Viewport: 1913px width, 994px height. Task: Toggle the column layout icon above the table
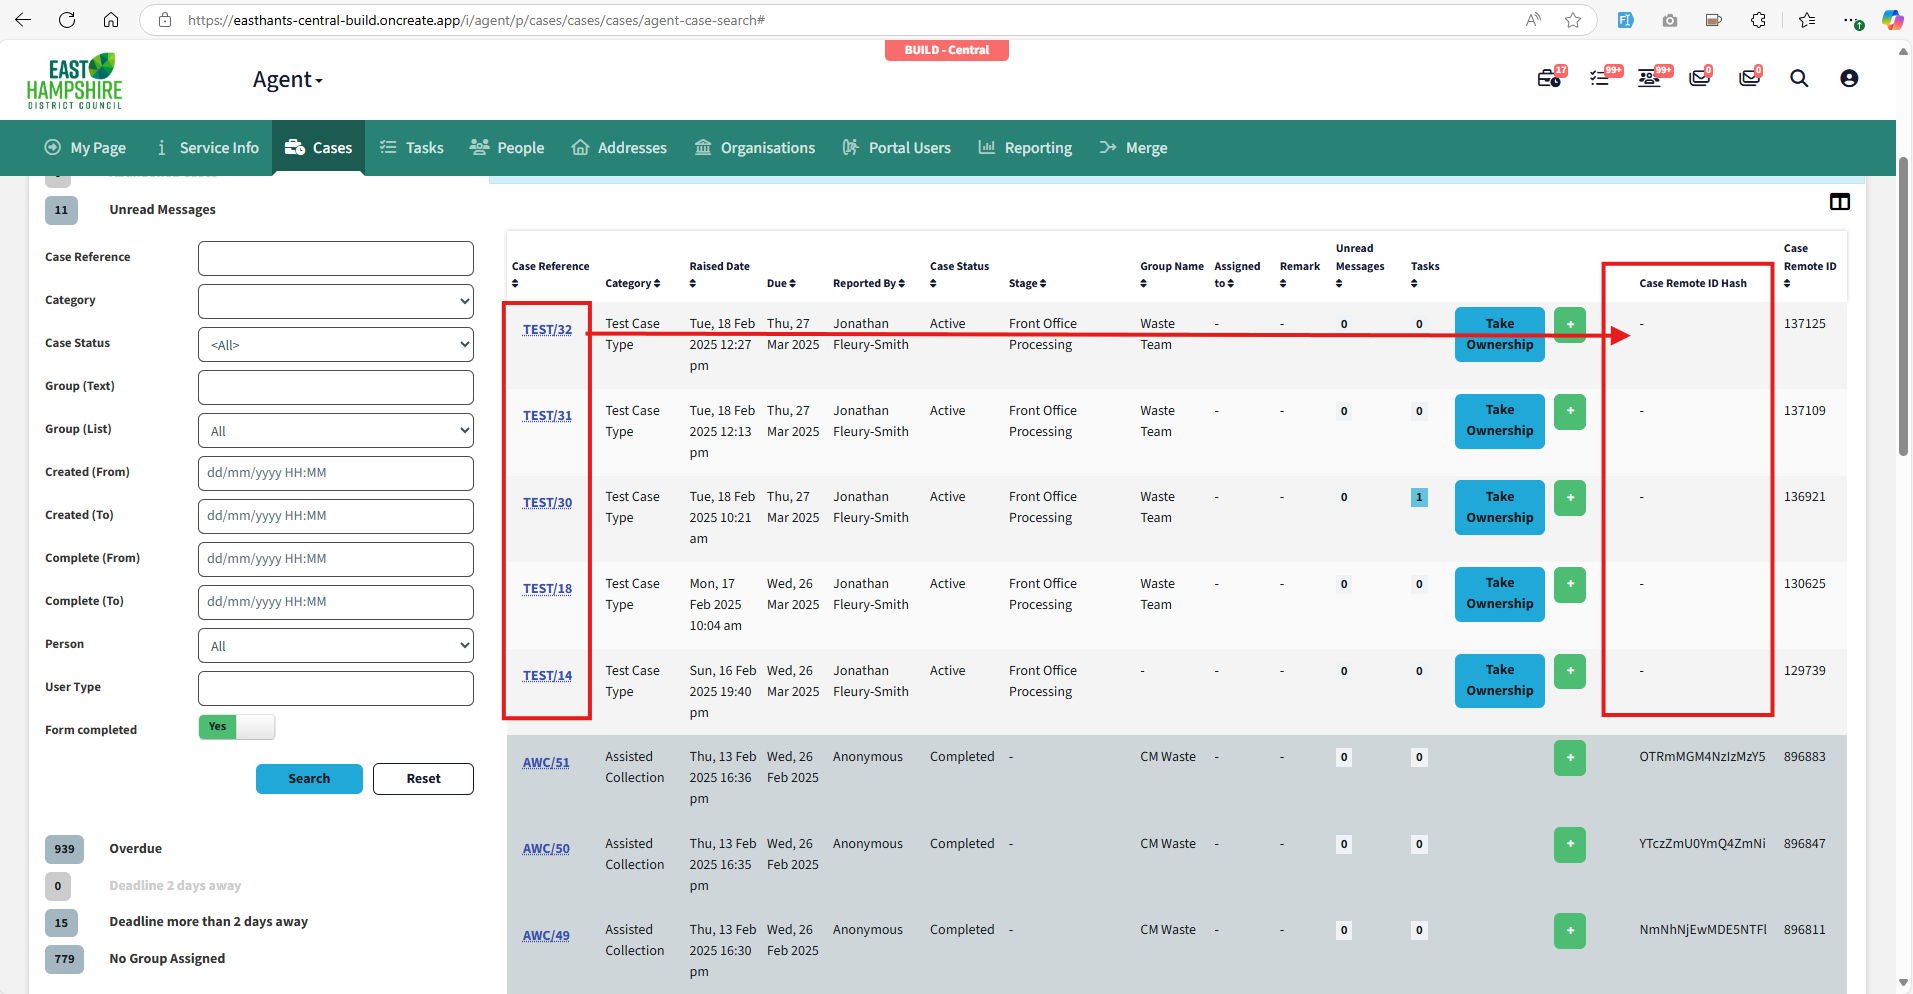click(x=1839, y=202)
